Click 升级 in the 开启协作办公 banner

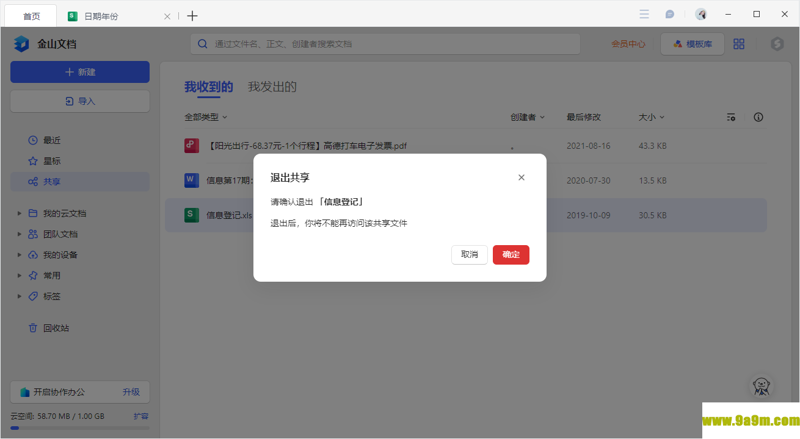(131, 392)
